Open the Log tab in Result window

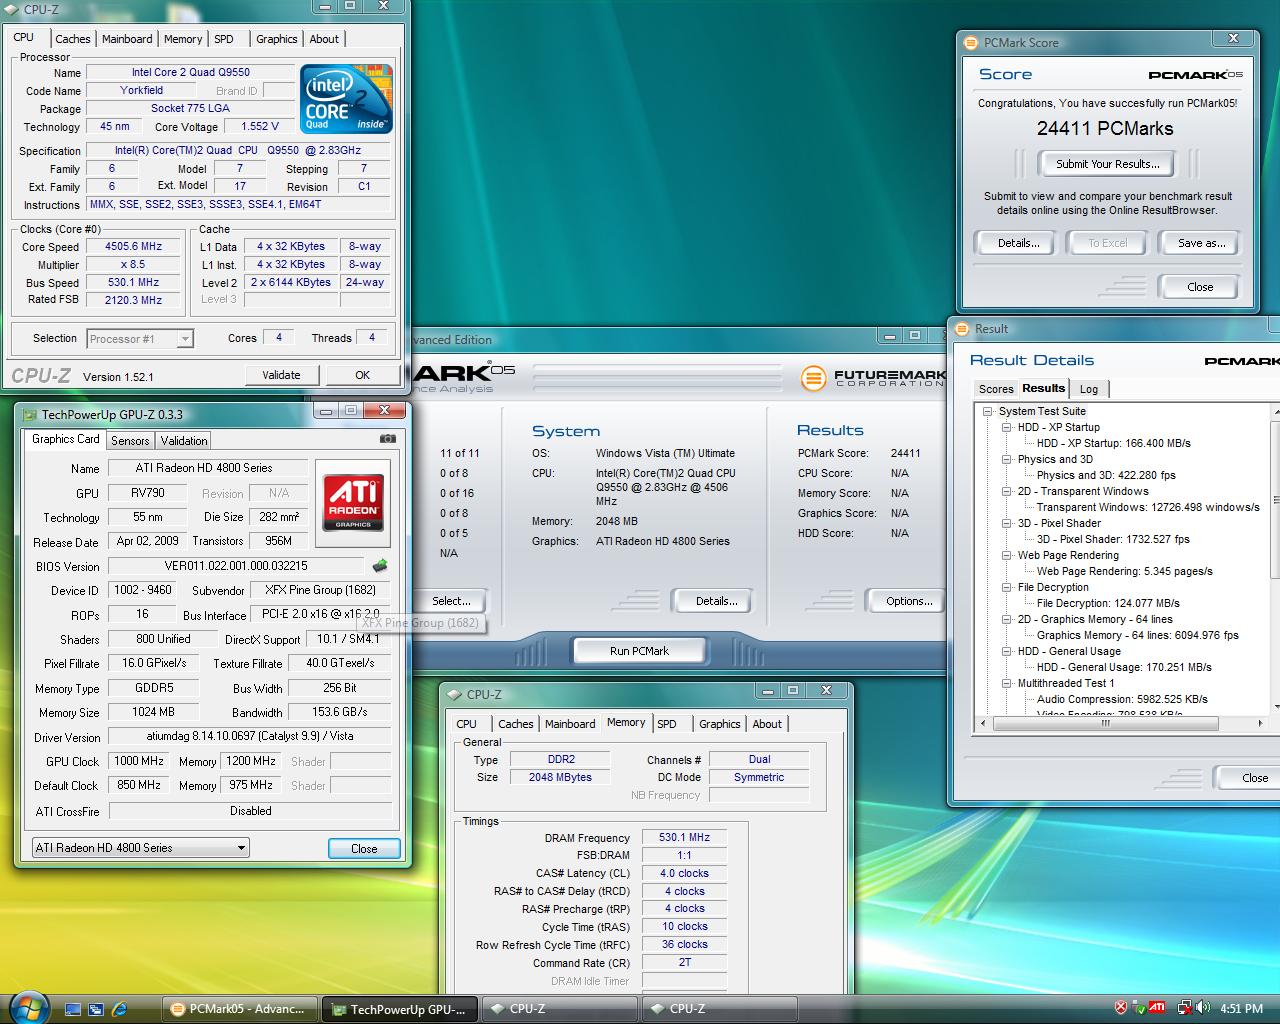click(1089, 389)
